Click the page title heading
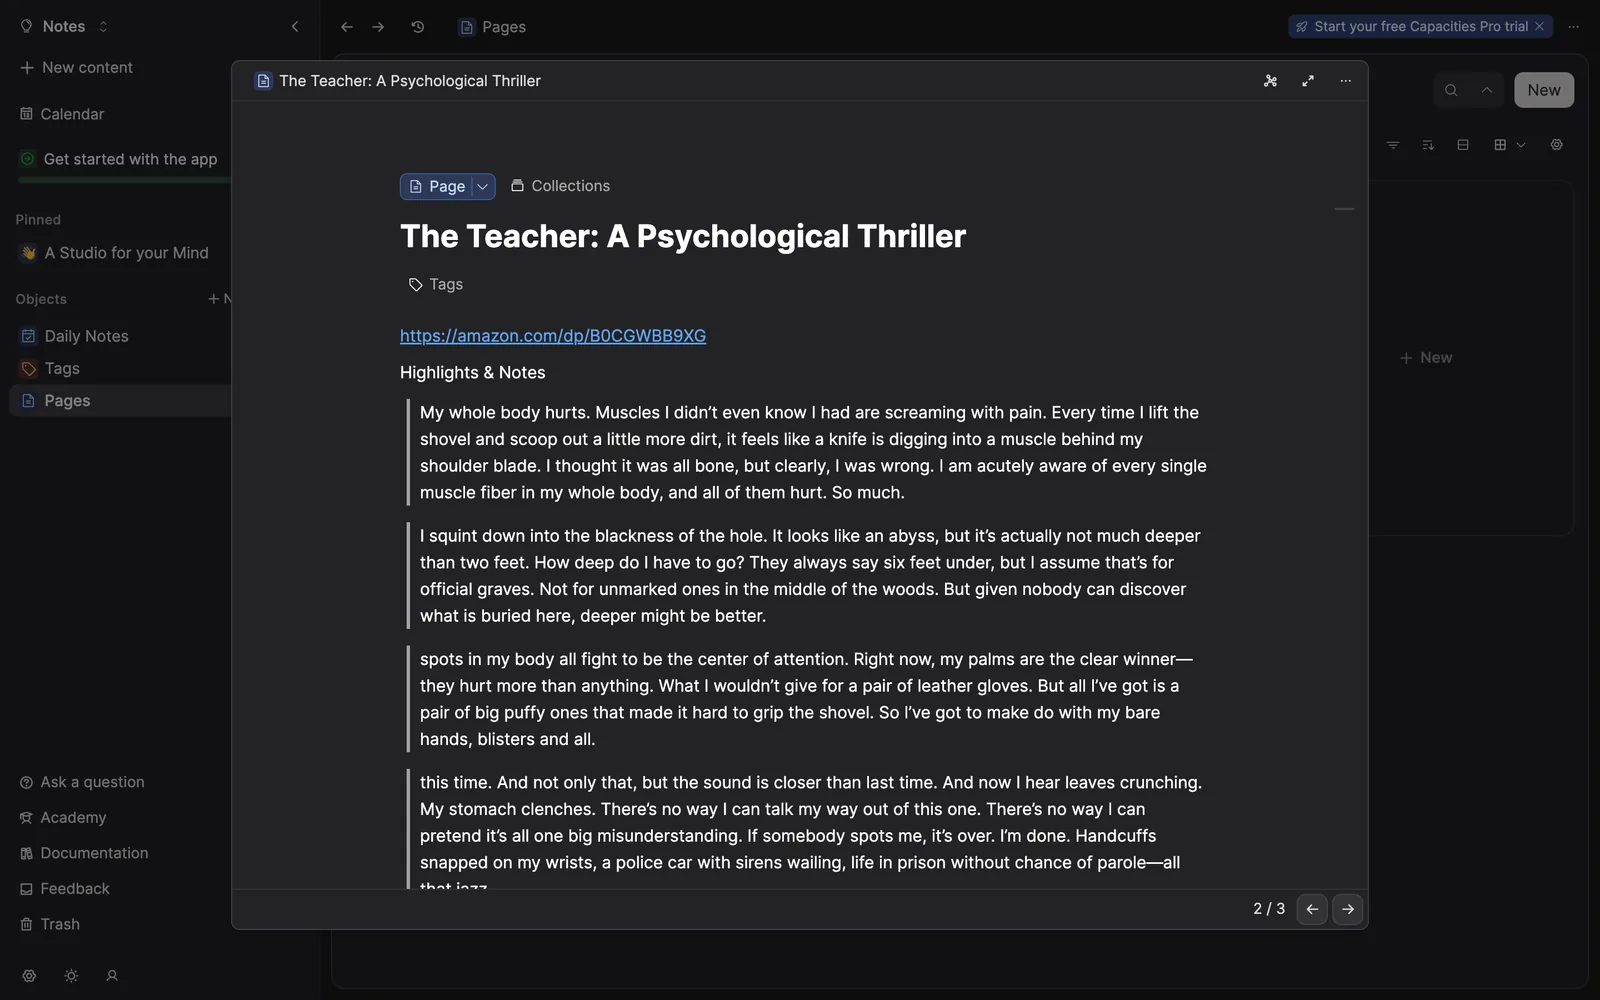The width and height of the screenshot is (1600, 1000). click(683, 236)
